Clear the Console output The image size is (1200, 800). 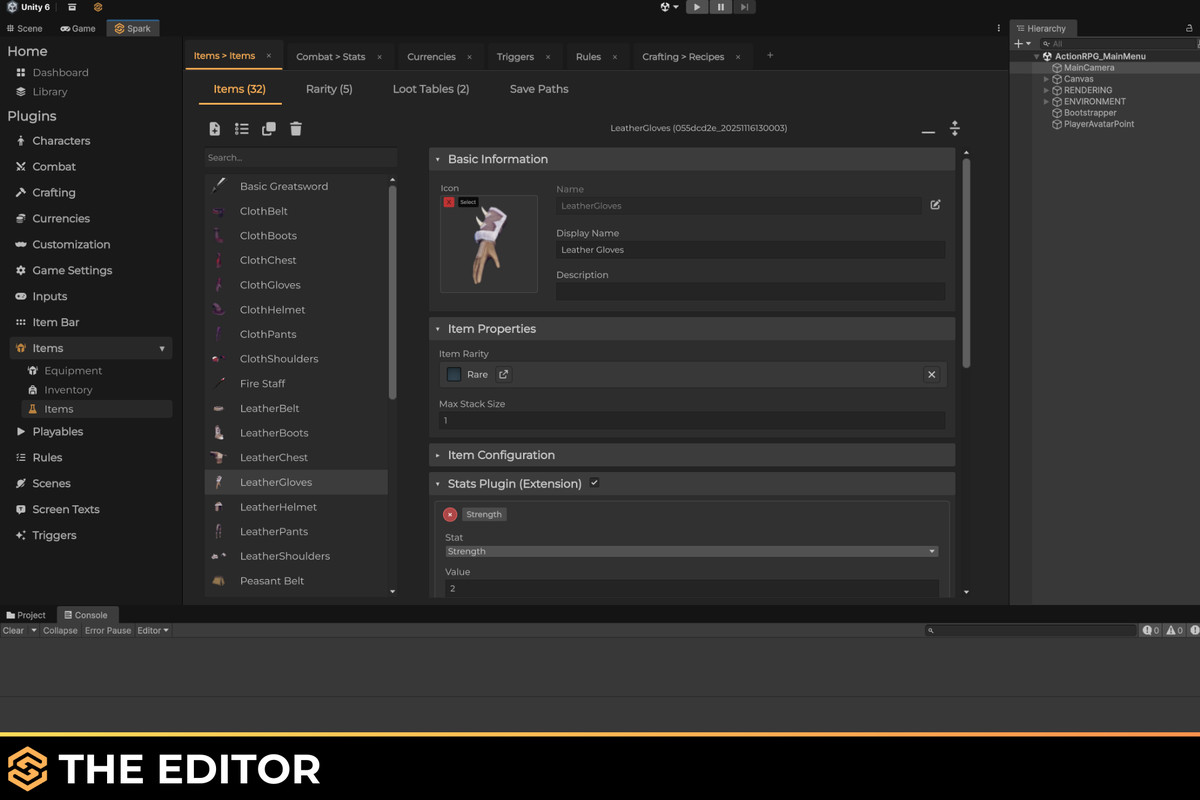pos(14,630)
